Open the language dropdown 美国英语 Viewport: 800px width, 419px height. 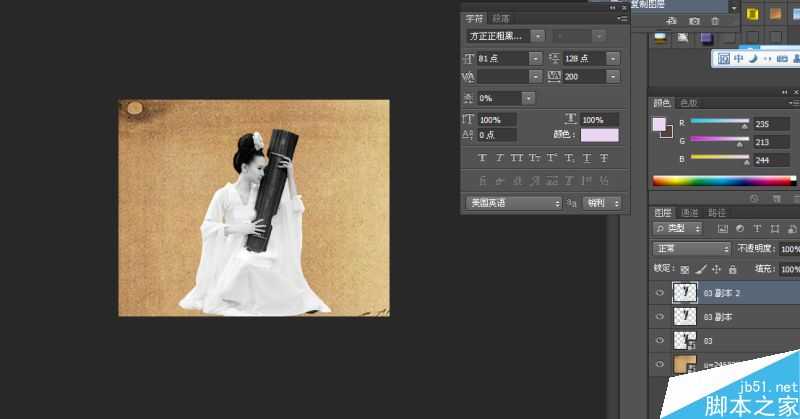pyautogui.click(x=514, y=203)
